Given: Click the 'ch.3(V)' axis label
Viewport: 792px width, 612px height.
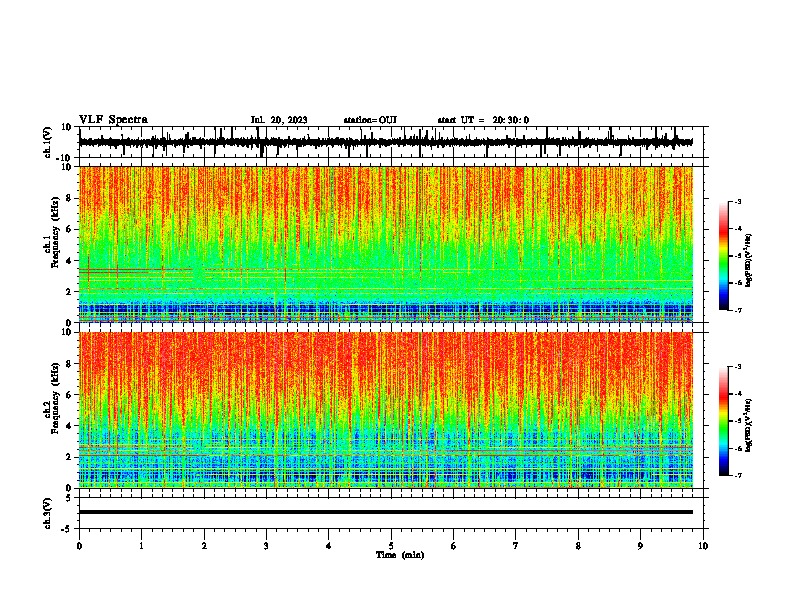Looking at the screenshot, I should 48,513.
